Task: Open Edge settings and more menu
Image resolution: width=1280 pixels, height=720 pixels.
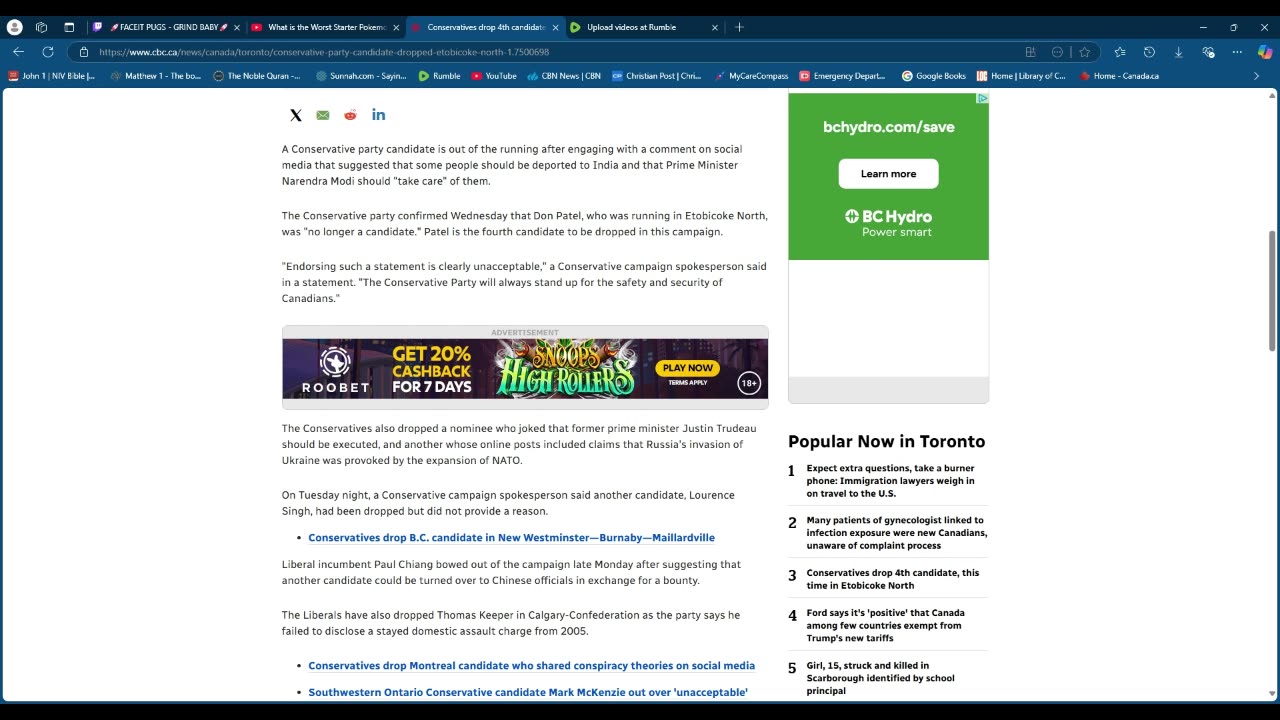Action: (x=1237, y=52)
